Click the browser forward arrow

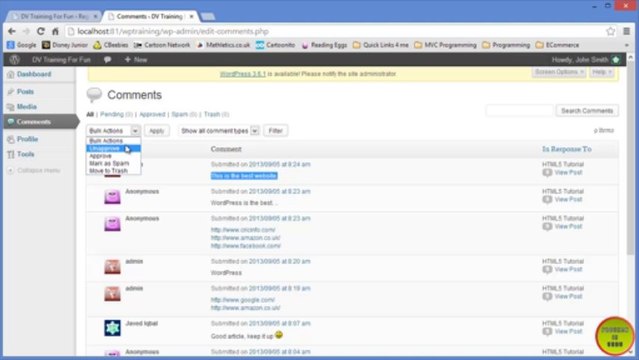coord(26,31)
